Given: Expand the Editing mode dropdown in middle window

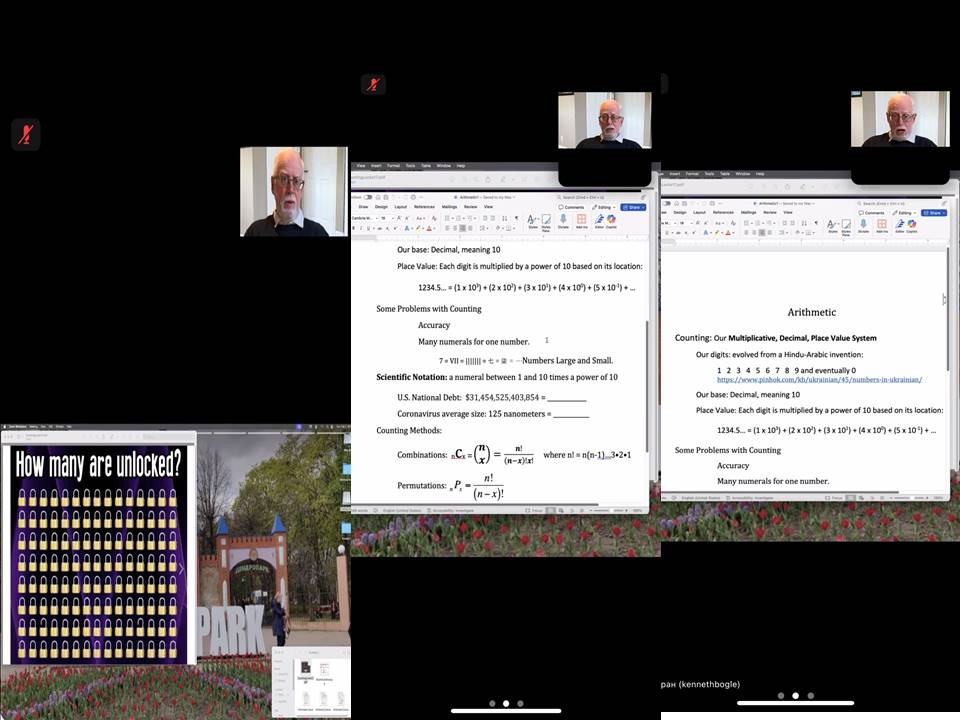Looking at the screenshot, I should 605,207.
